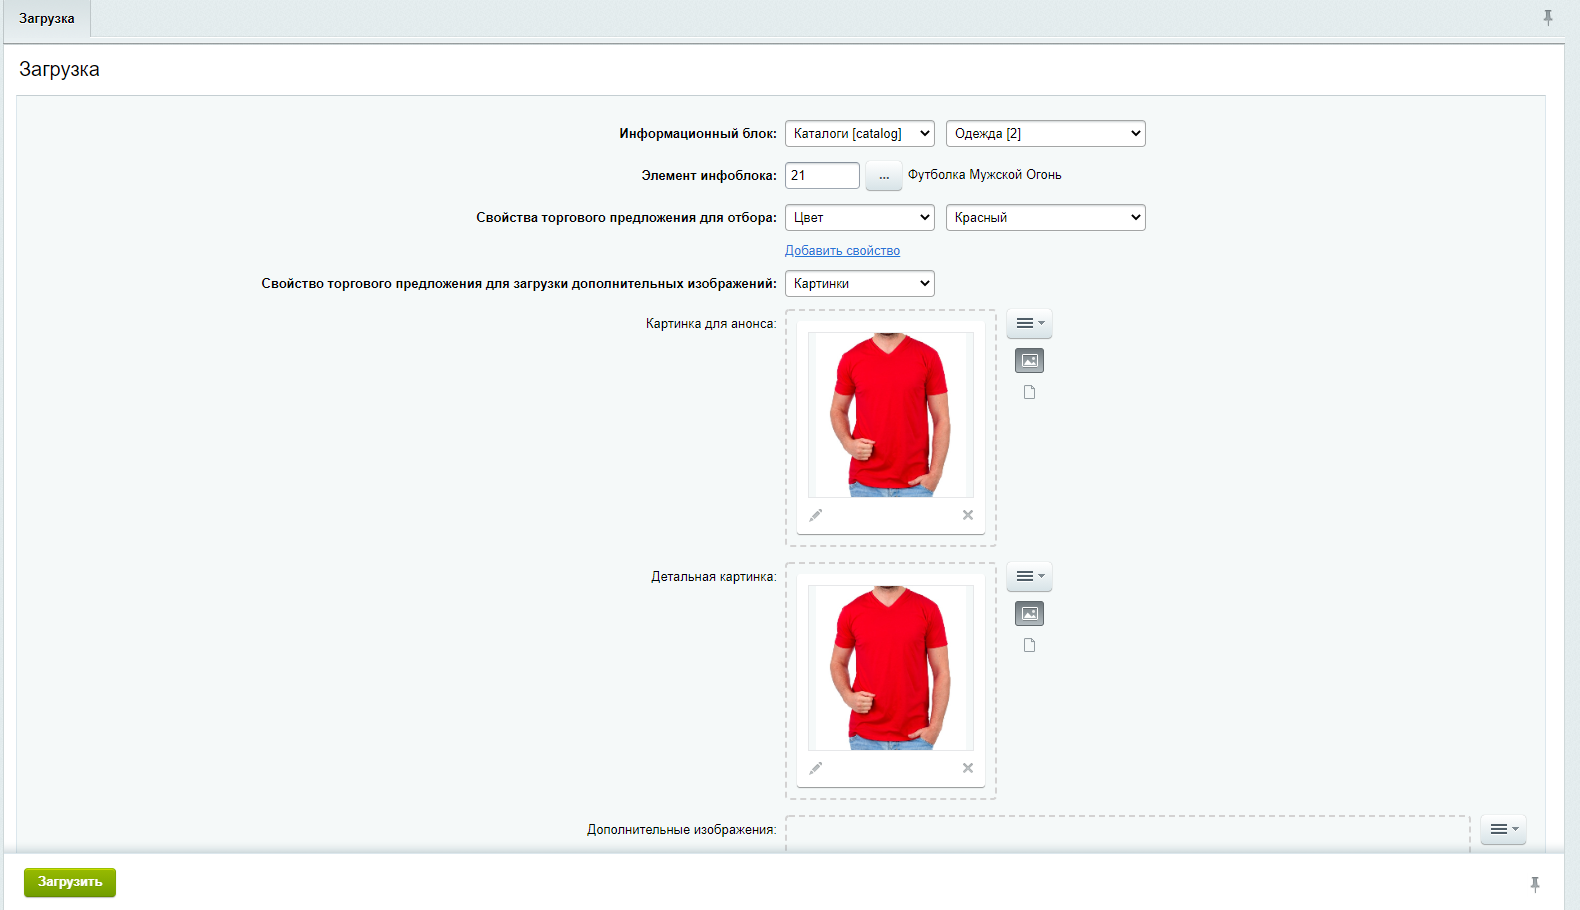Open the Цвет property dropdown
Image resolution: width=1580 pixels, height=910 pixels.
(859, 218)
